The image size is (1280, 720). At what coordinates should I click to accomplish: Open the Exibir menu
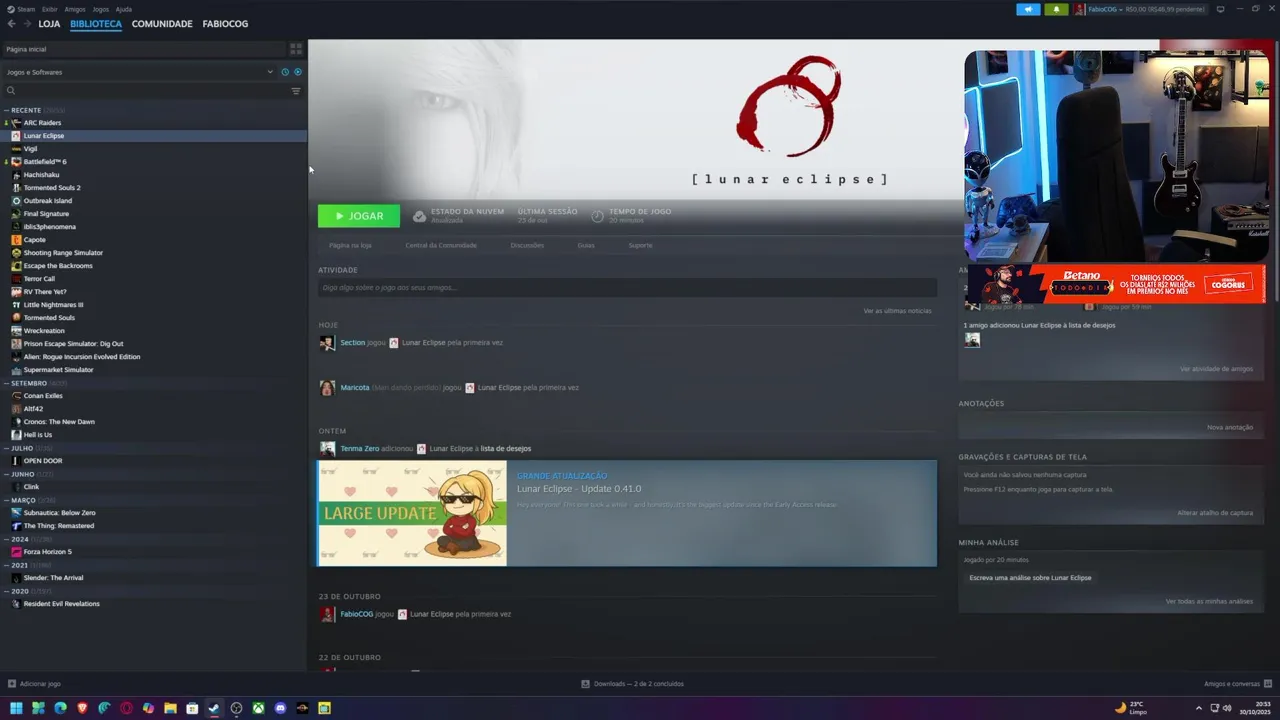click(x=50, y=9)
